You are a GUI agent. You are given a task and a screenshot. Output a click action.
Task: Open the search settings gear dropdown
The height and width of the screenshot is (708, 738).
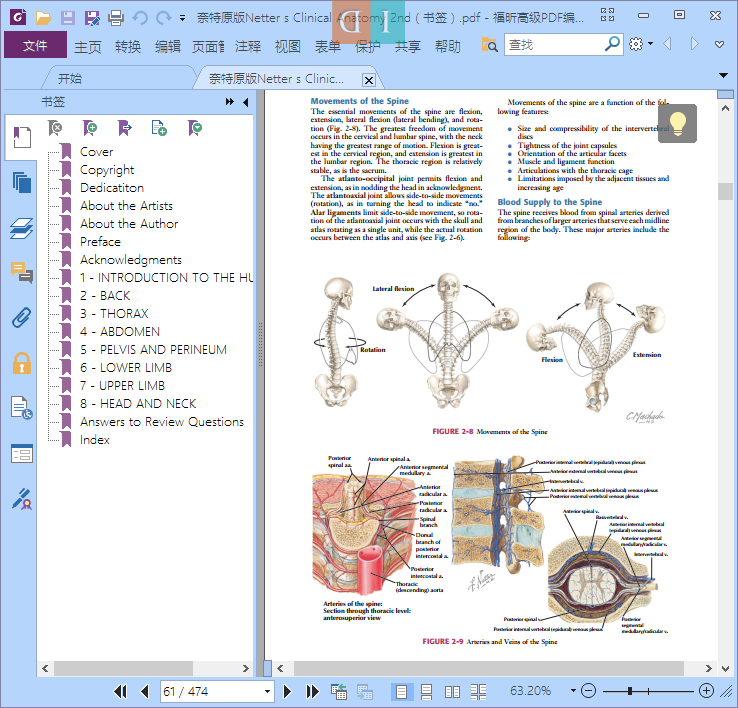click(641, 44)
